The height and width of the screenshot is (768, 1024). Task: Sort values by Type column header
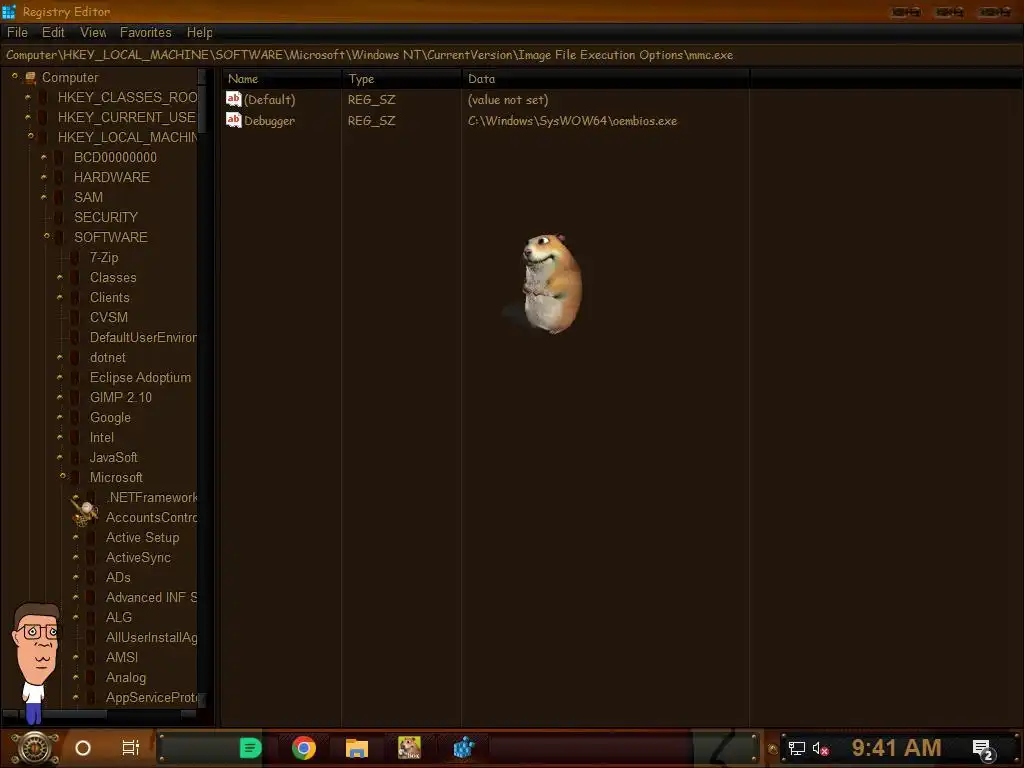[402, 78]
